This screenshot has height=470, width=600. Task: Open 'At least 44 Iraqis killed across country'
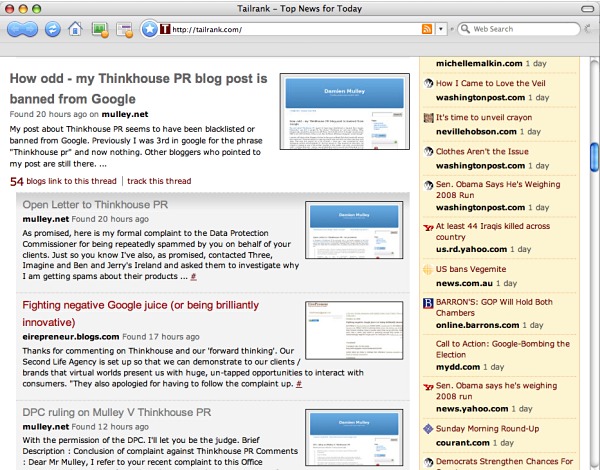tap(493, 232)
